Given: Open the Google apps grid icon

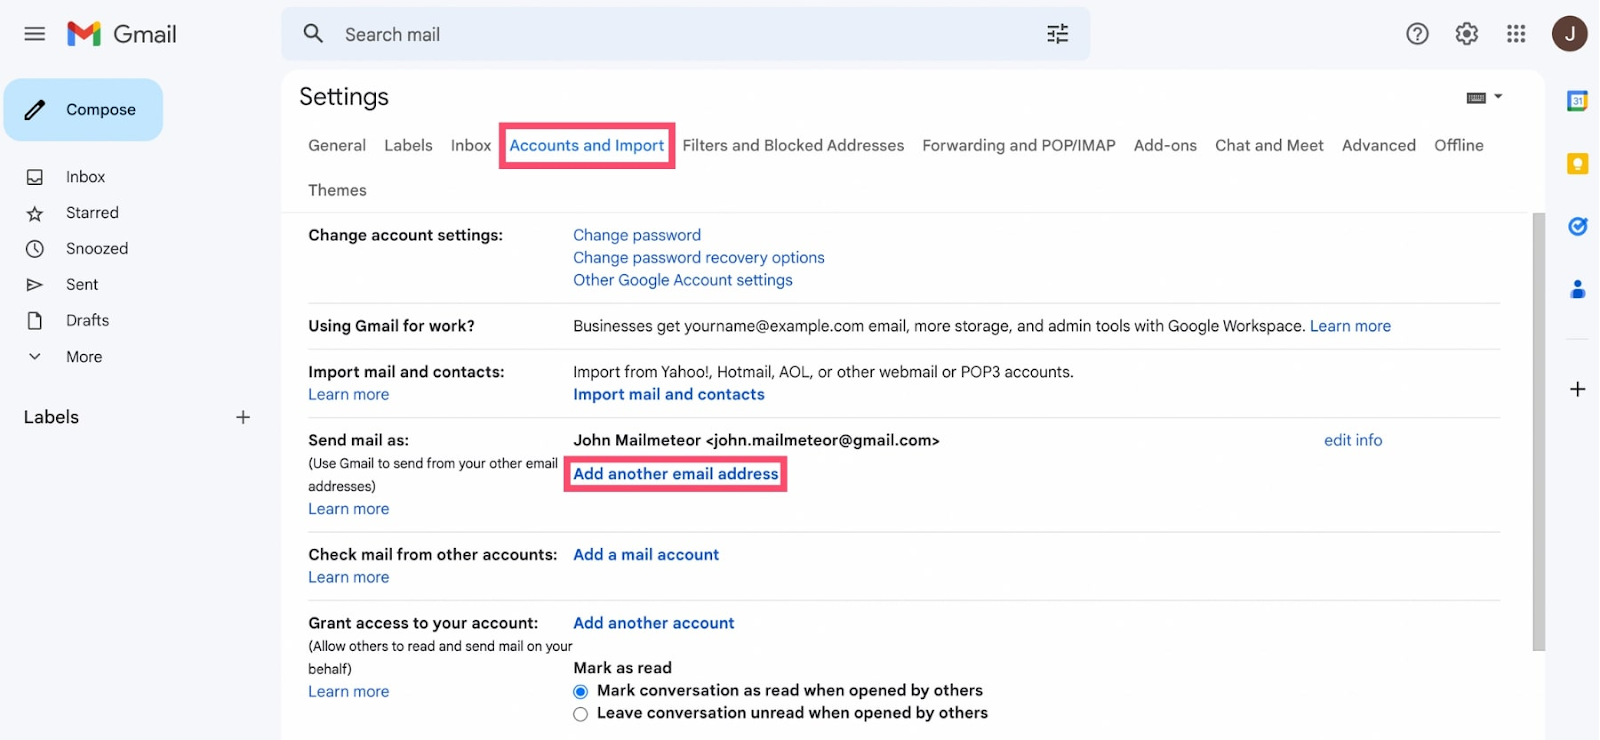Looking at the screenshot, I should 1516,34.
